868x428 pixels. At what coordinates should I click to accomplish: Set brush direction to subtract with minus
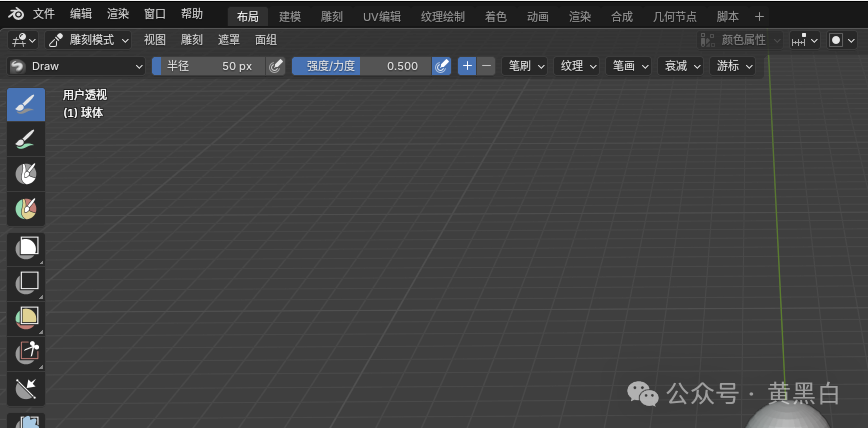(x=486, y=66)
